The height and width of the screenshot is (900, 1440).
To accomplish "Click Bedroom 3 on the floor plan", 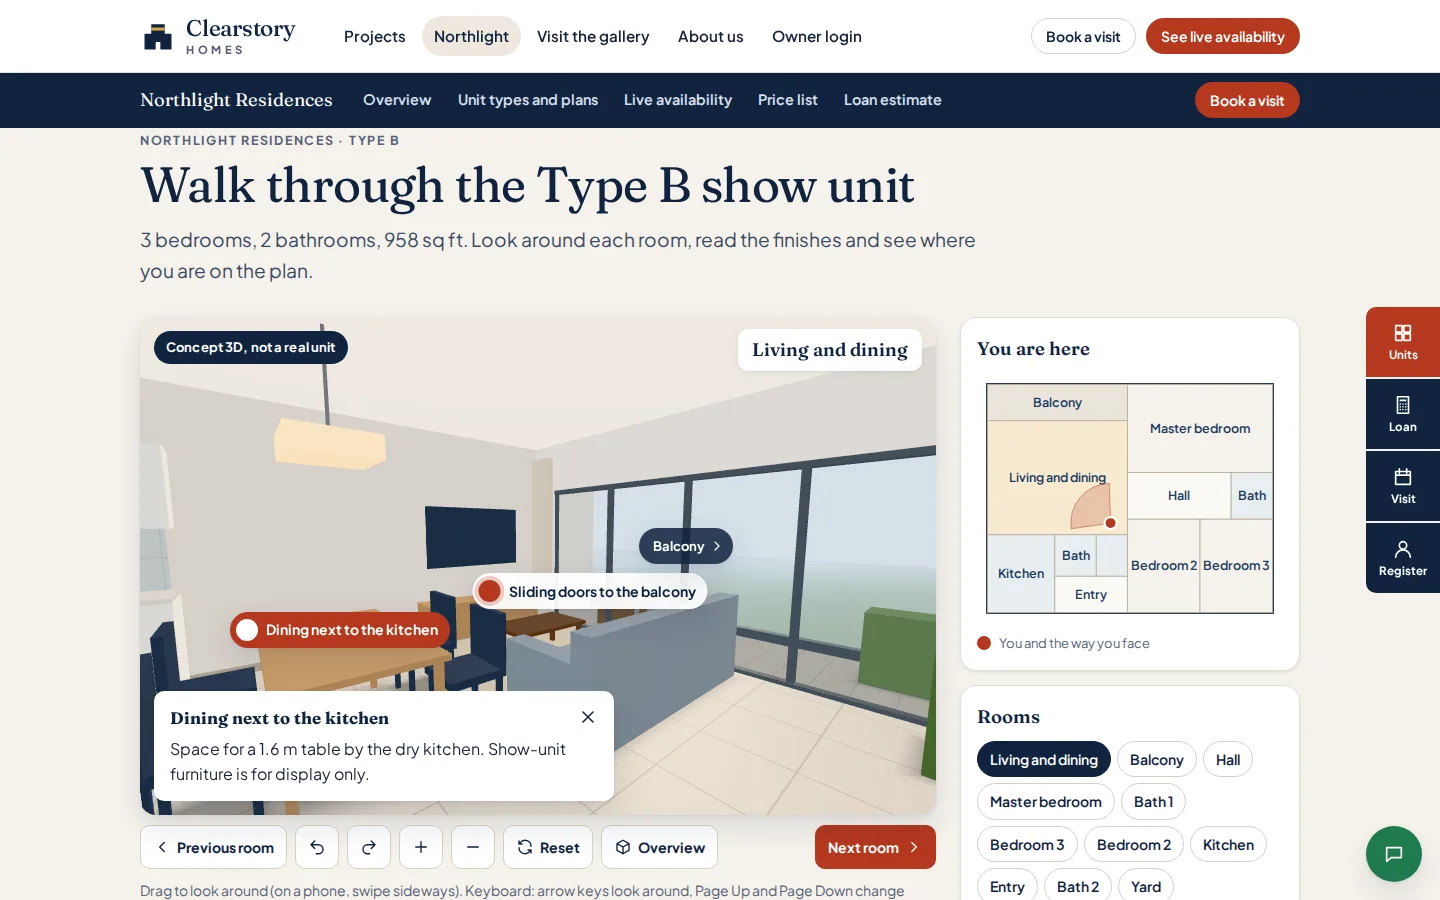I will [1236, 565].
